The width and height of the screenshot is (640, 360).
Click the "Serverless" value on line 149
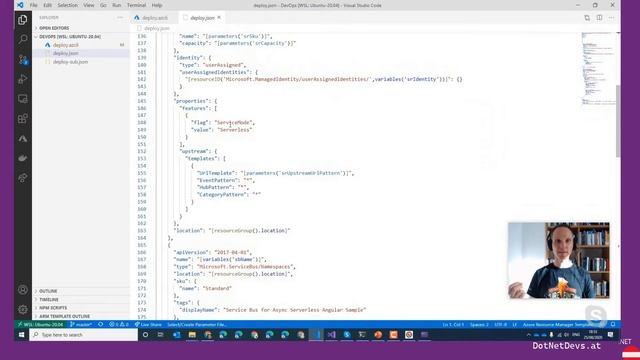pos(235,130)
